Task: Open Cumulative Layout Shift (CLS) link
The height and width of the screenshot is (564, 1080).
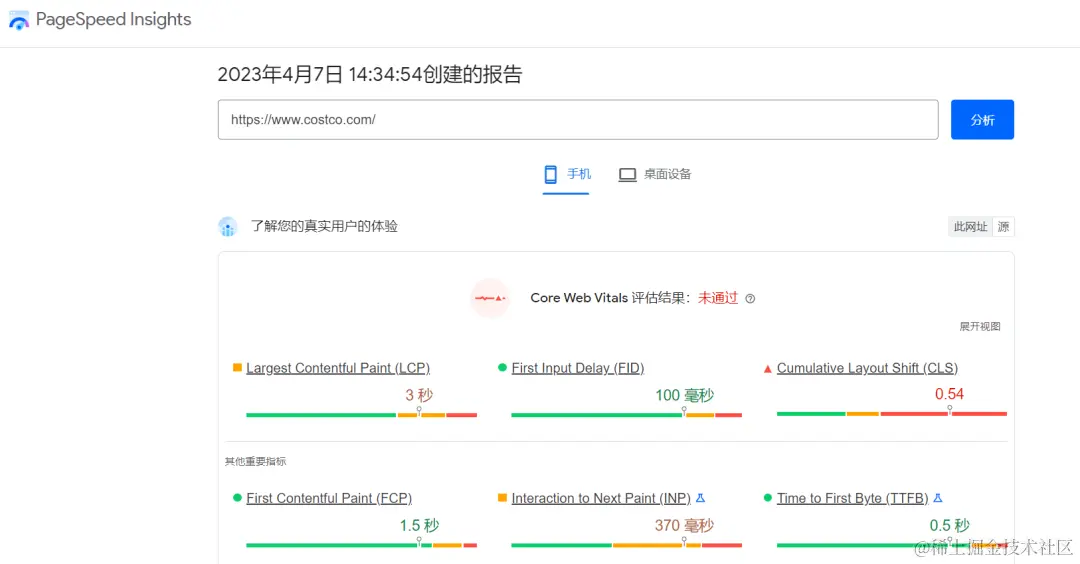Action: [x=867, y=368]
